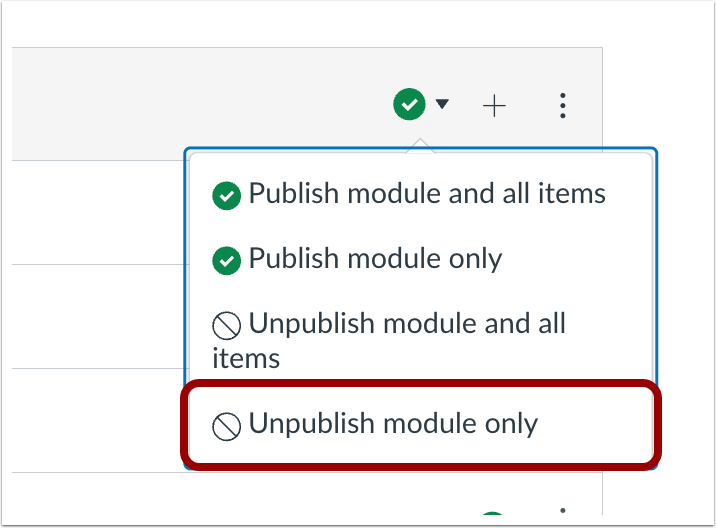Select the second module item row
Viewport: 716px width, 528px height.
click(x=98, y=316)
